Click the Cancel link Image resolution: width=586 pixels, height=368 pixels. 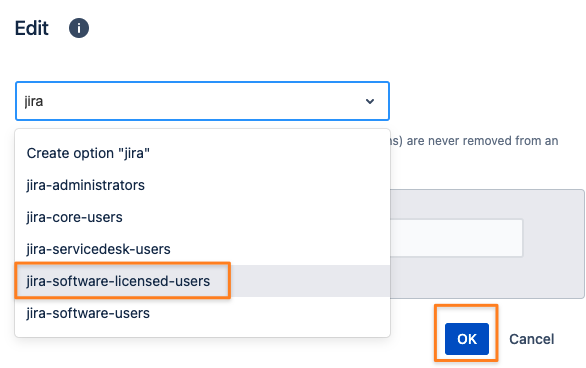[x=531, y=339]
